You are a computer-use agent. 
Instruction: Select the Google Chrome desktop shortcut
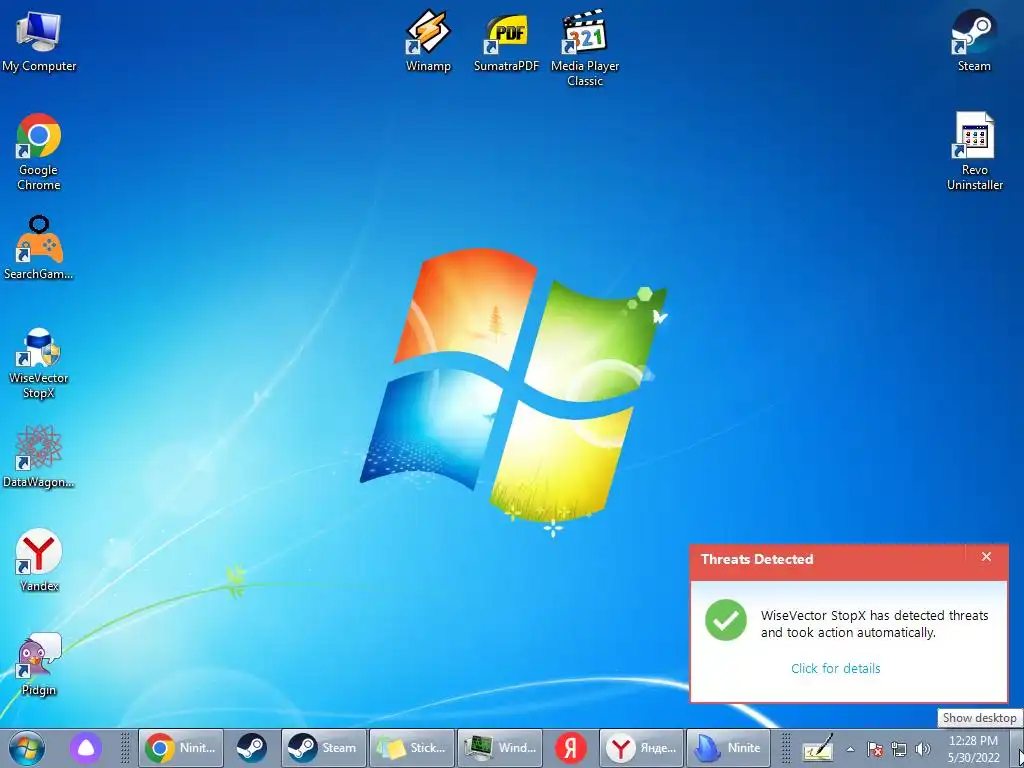(x=39, y=152)
